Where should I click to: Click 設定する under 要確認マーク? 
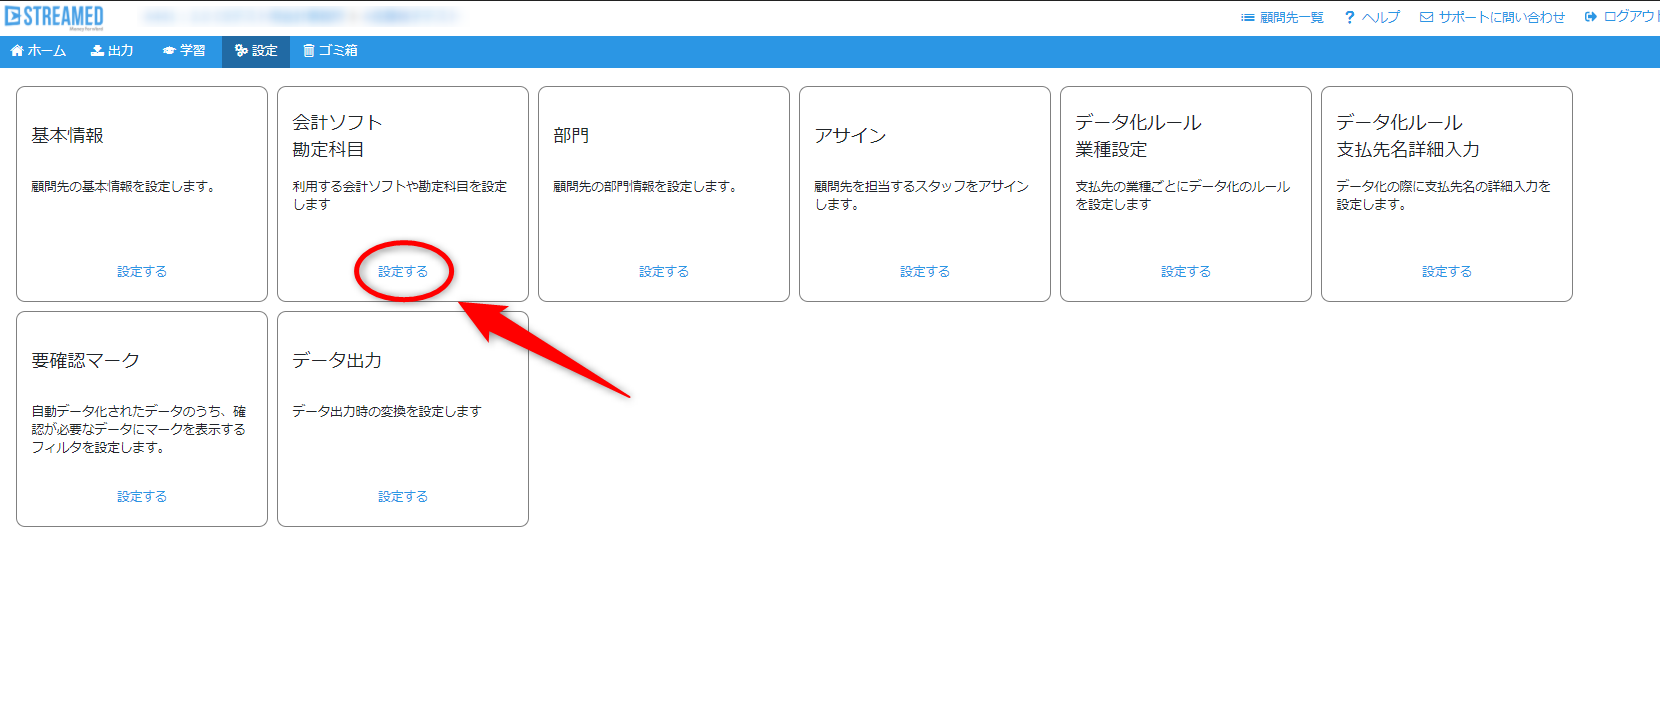tap(142, 497)
